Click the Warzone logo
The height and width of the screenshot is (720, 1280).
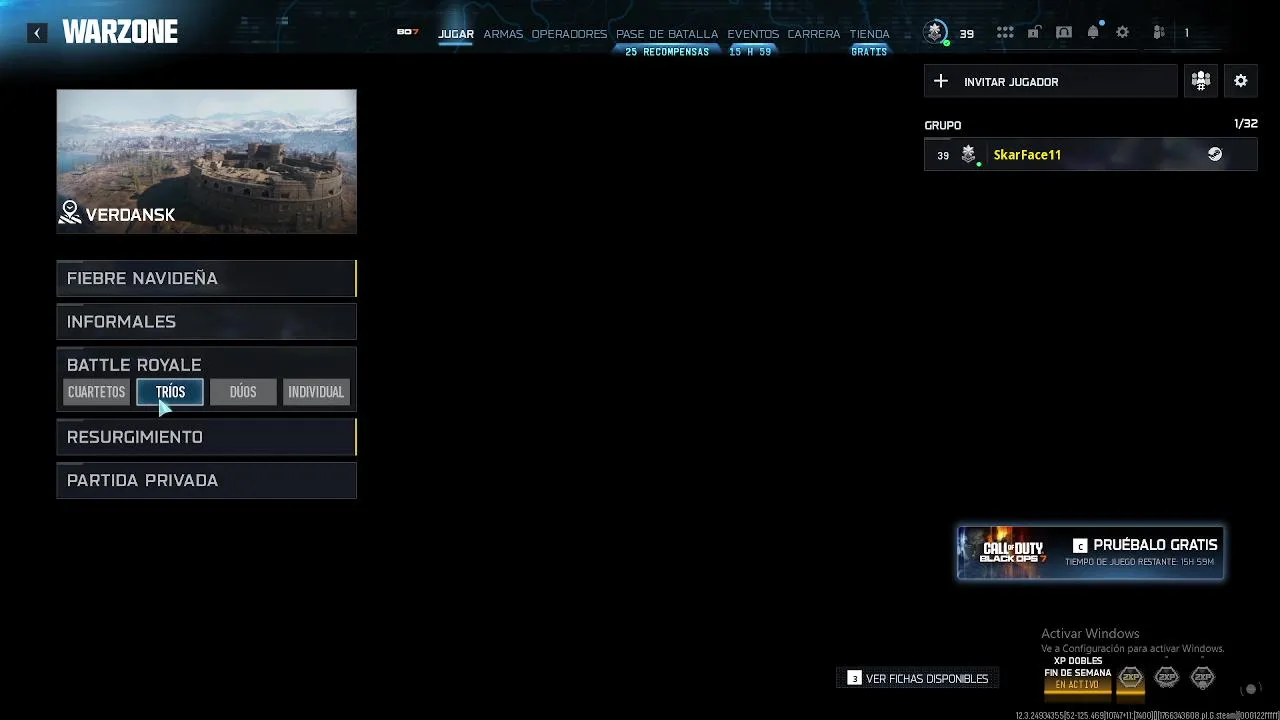120,32
